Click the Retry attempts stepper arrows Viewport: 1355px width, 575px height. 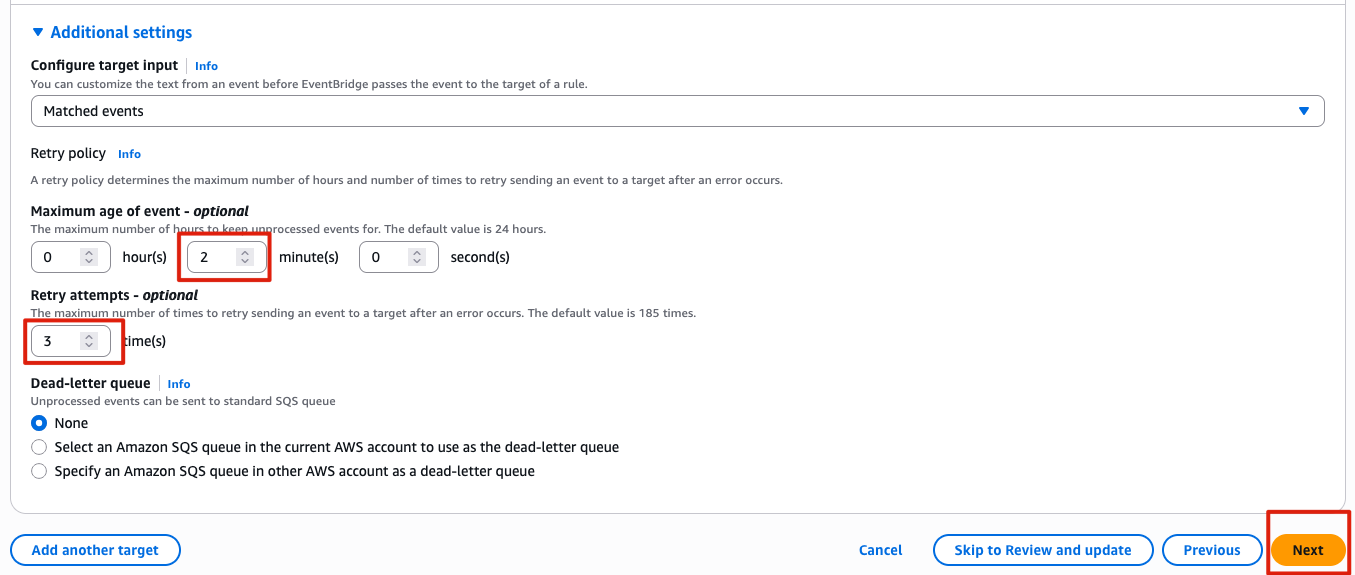point(89,341)
